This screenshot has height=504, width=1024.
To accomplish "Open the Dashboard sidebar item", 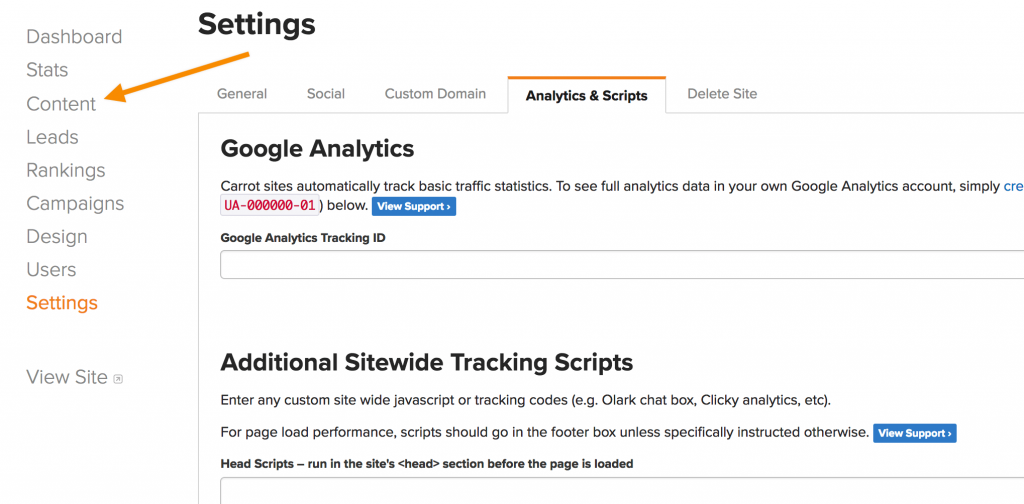I will [x=74, y=37].
